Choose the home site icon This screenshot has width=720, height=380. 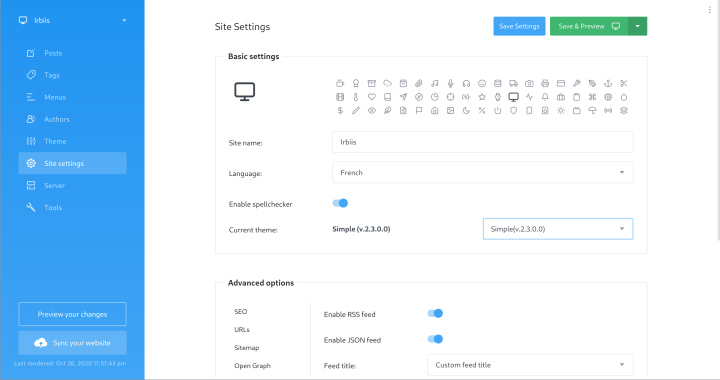point(434,111)
